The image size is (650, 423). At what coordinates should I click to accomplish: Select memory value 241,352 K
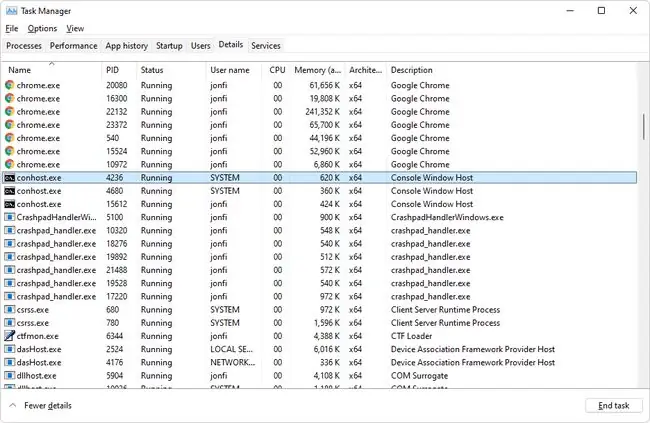(323, 112)
